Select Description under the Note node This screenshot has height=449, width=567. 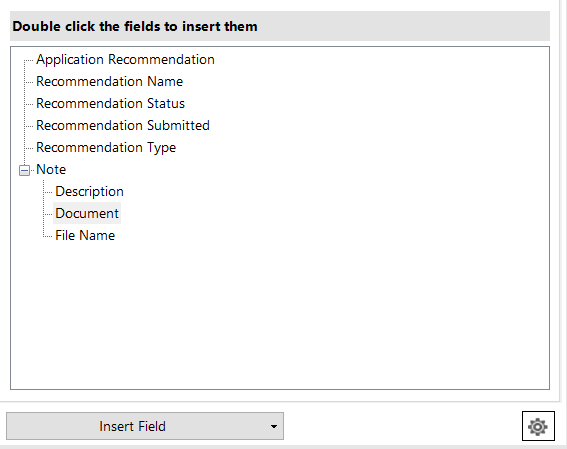pyautogui.click(x=89, y=192)
